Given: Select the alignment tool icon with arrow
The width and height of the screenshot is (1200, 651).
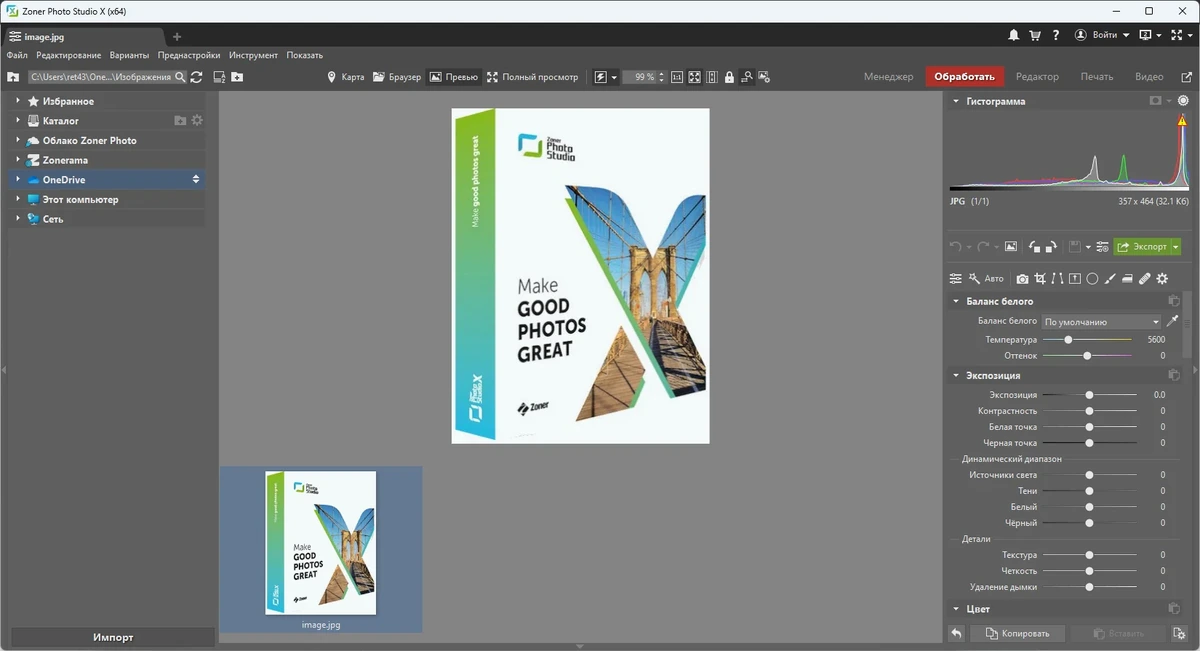Looking at the screenshot, I should click(1075, 279).
